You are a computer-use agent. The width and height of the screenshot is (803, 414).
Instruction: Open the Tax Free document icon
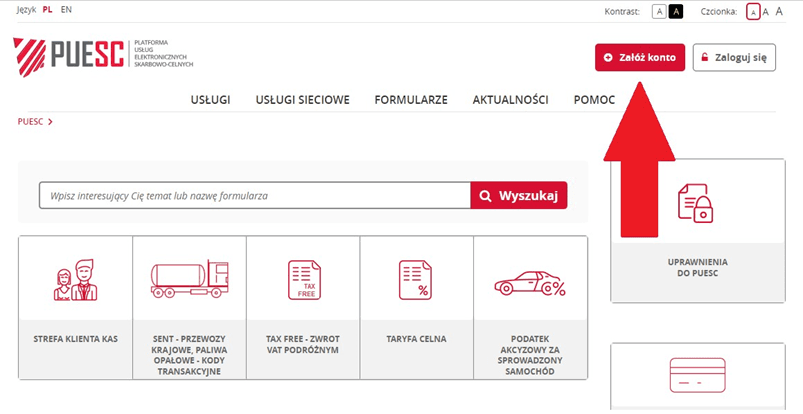[x=303, y=279]
